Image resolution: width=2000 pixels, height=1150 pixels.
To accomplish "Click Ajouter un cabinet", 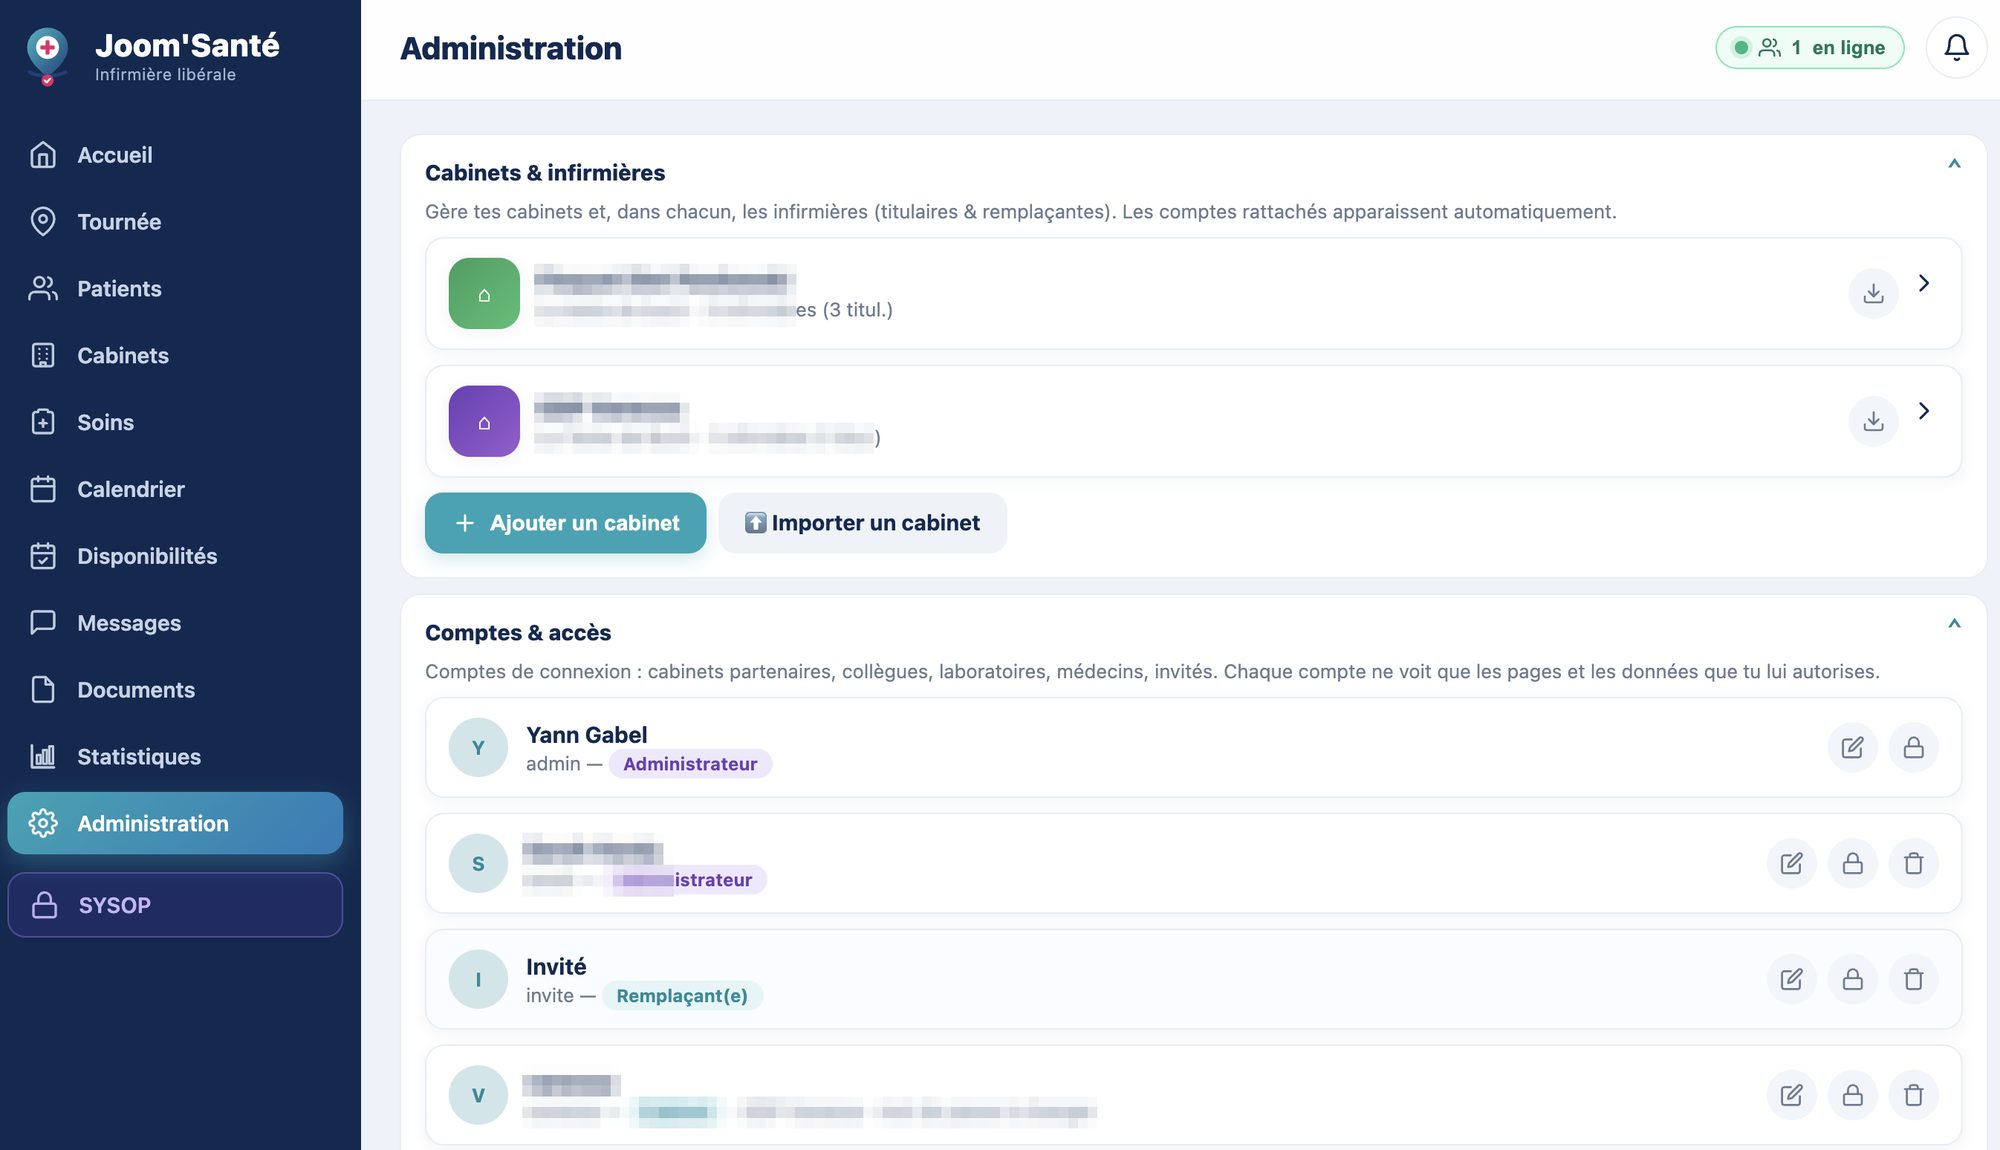I will (565, 523).
